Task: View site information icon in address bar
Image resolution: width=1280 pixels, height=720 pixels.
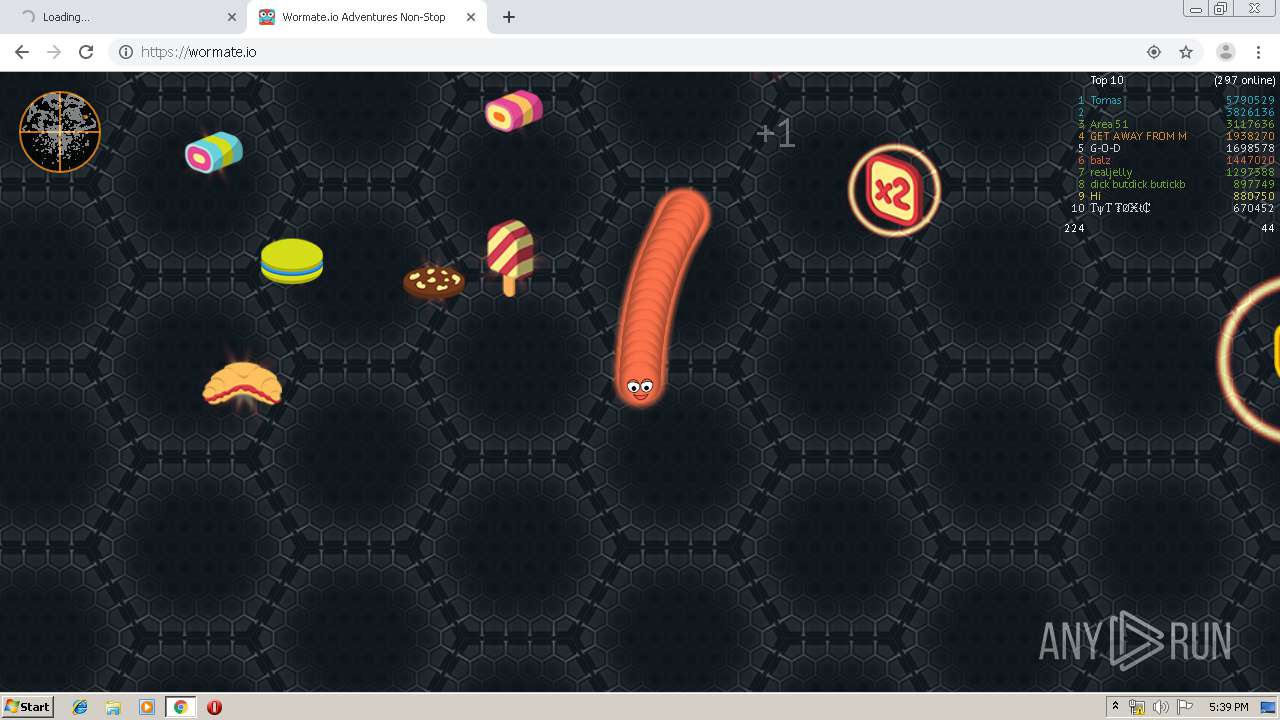Action: pos(126,52)
